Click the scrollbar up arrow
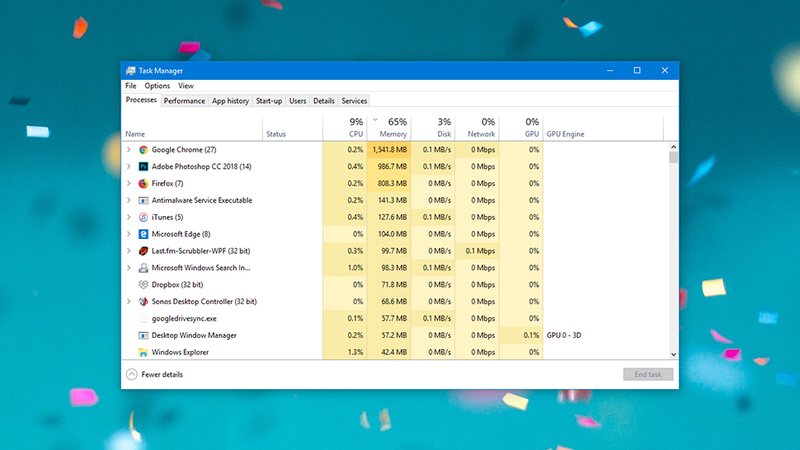The image size is (800, 450). 673,147
